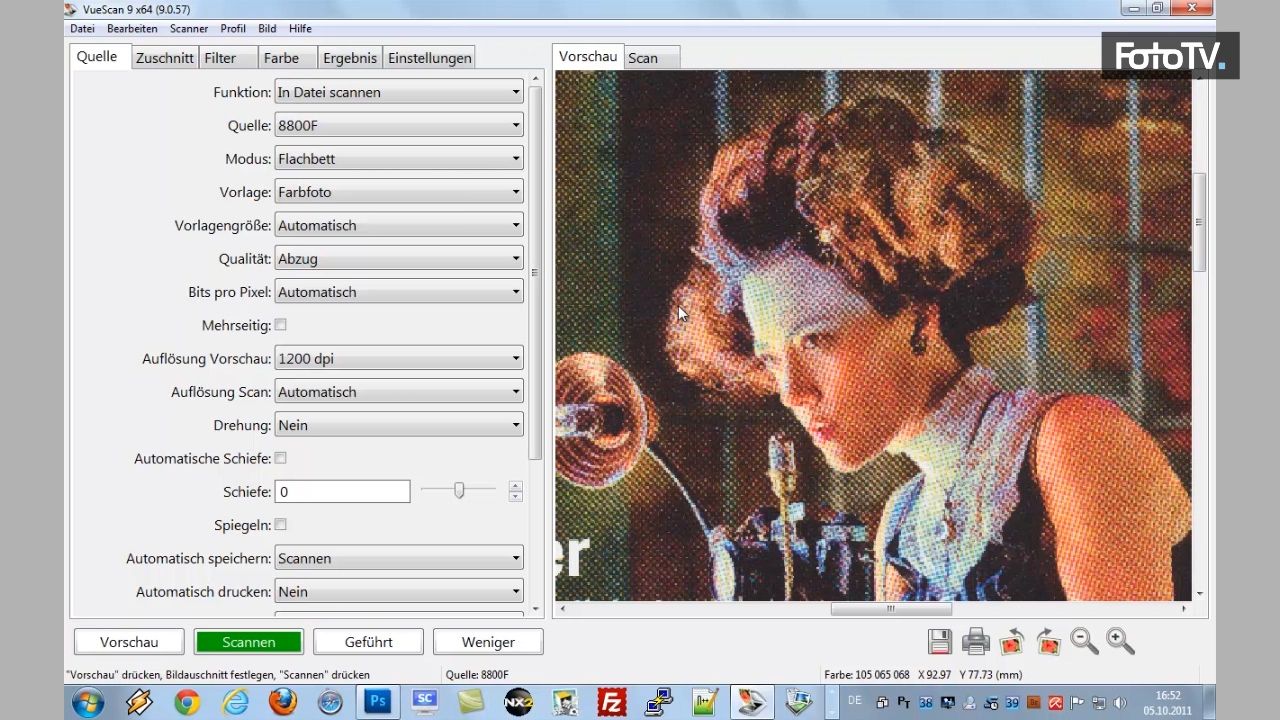Open the Vorlage Farbfoto dropdown
Image resolution: width=1280 pixels, height=720 pixels.
pyautogui.click(x=399, y=191)
